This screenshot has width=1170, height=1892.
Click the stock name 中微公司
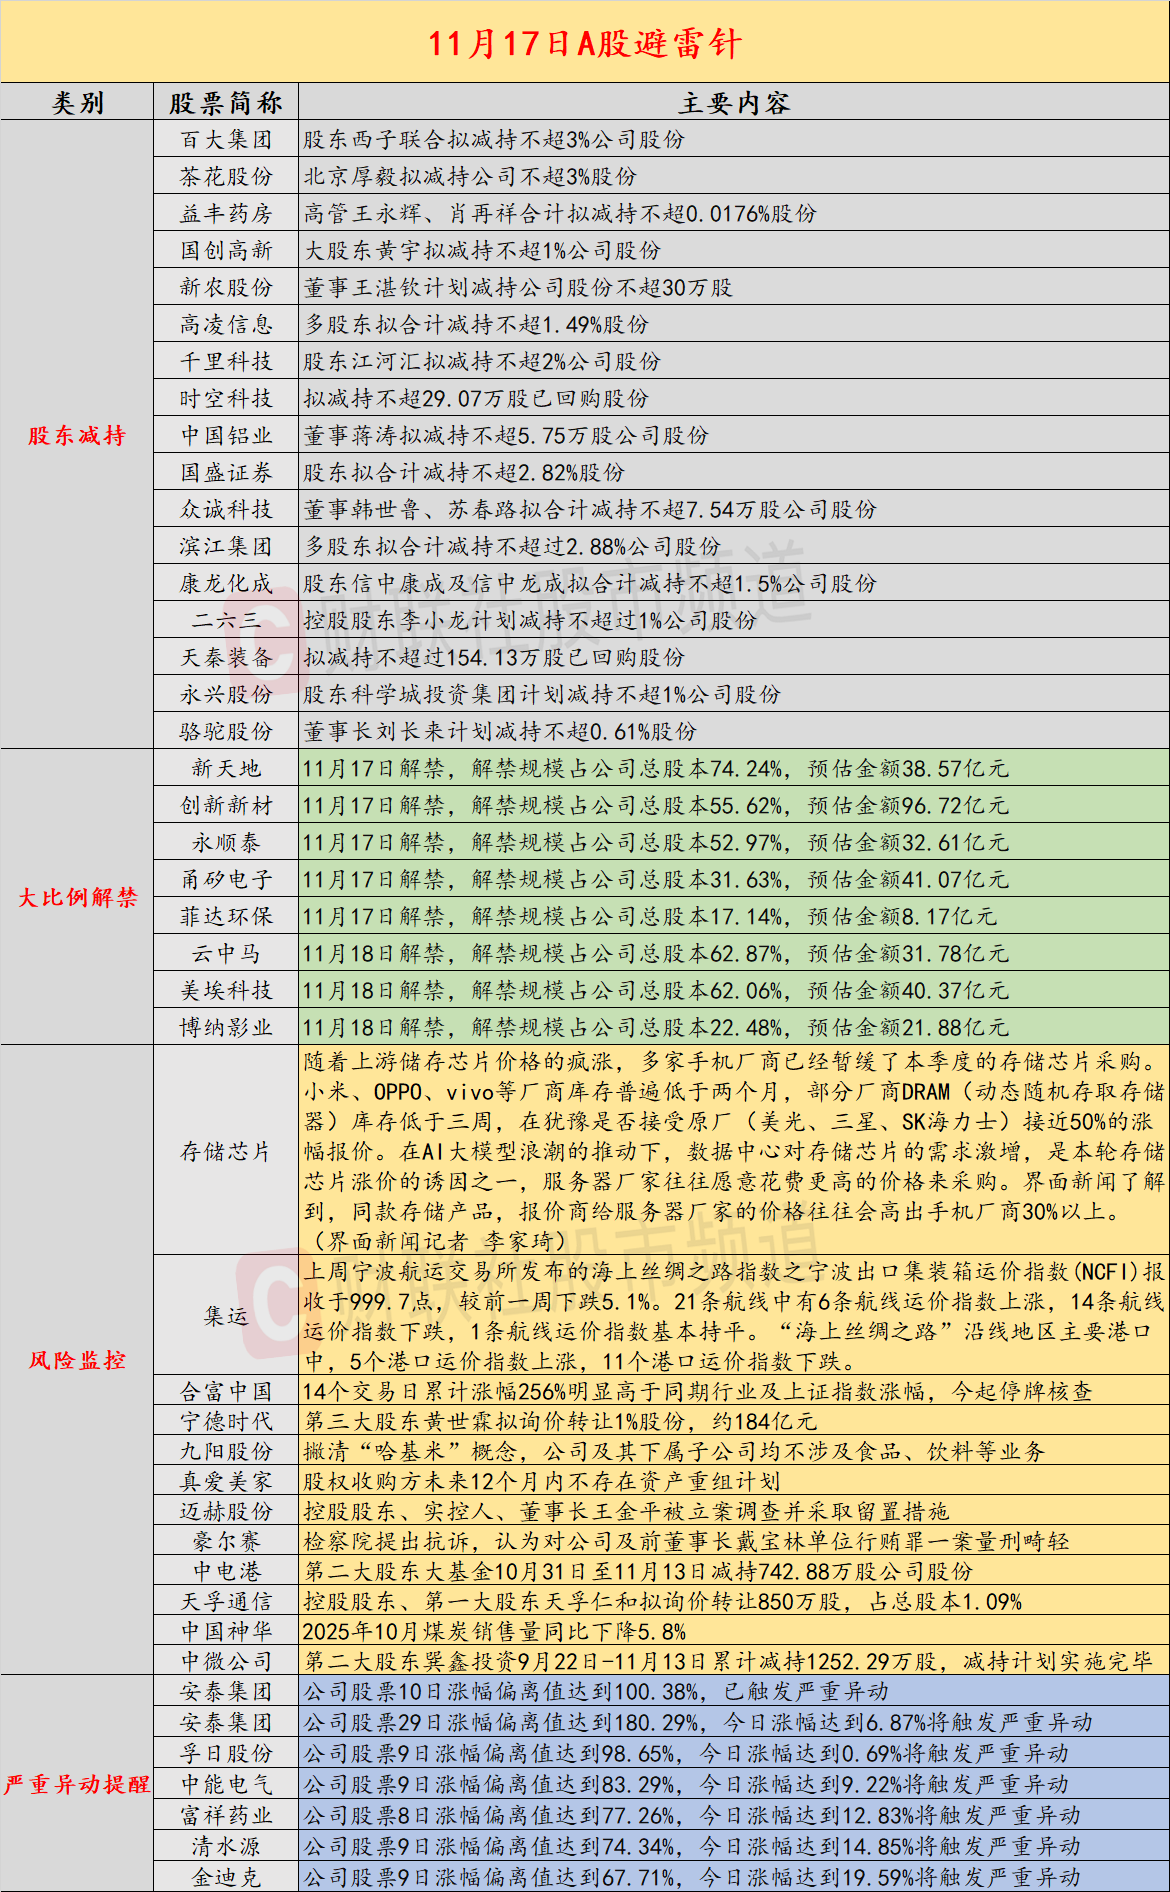[226, 1662]
